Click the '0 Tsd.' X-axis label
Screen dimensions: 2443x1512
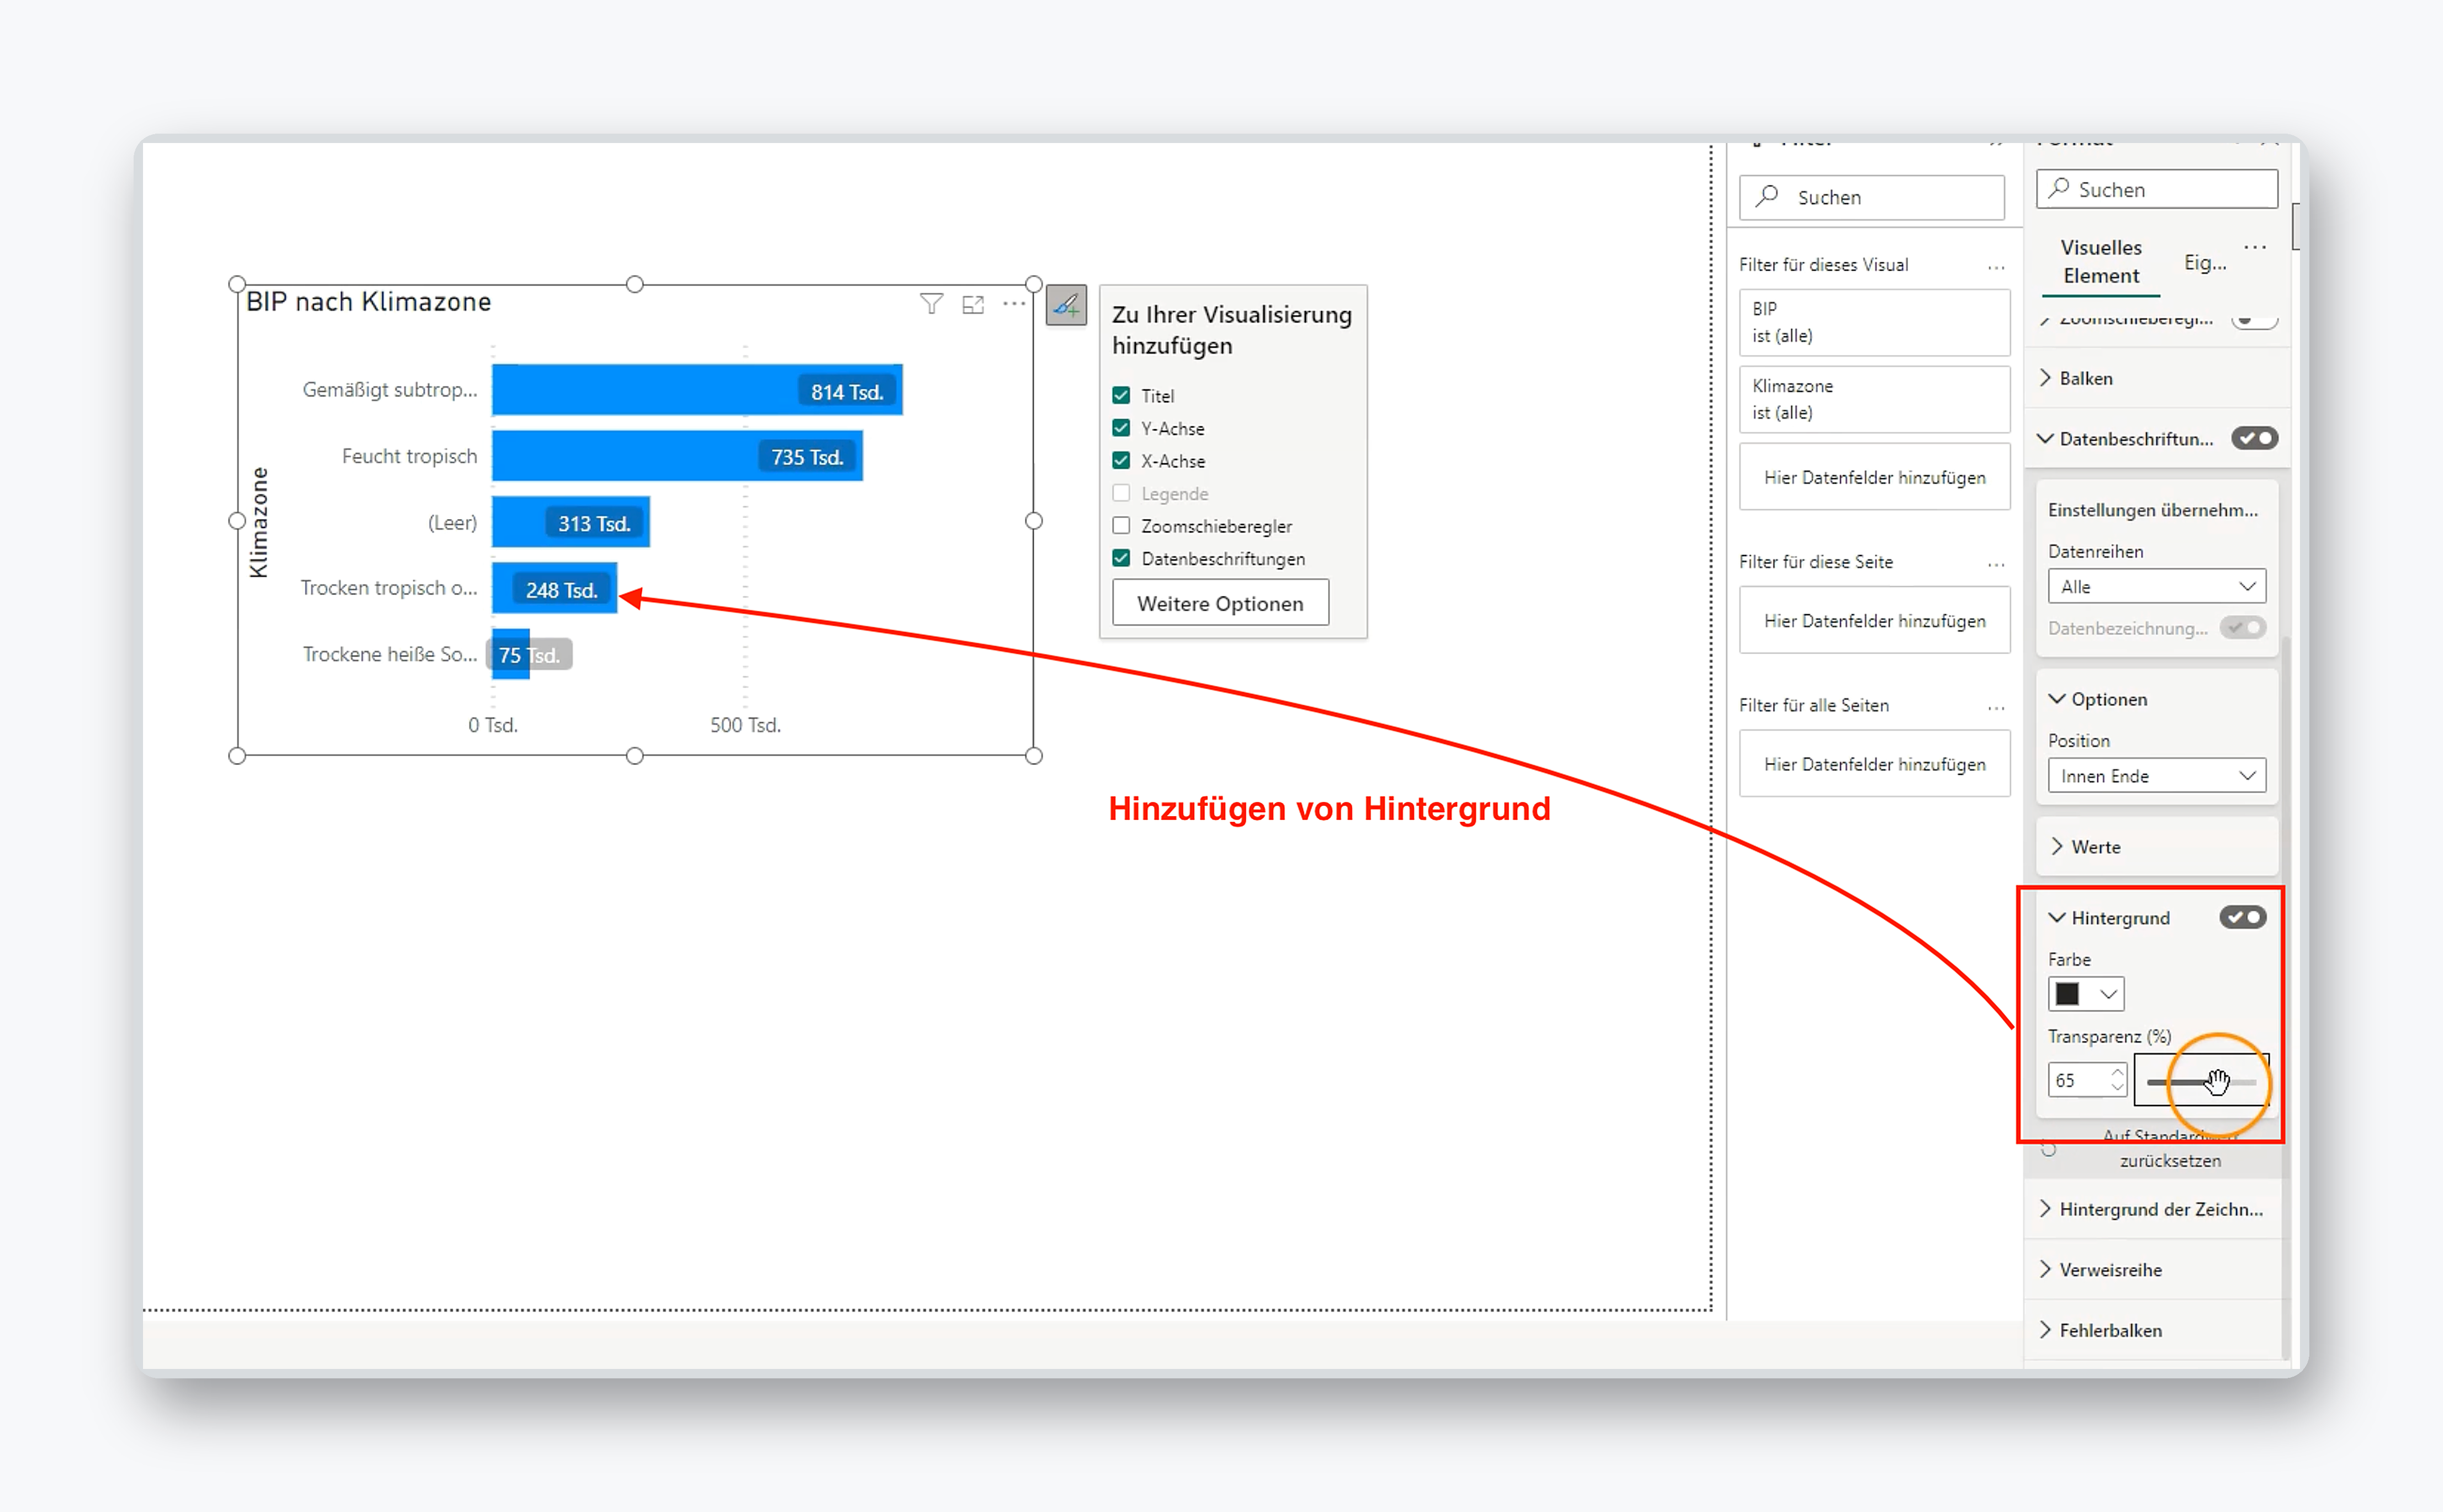[493, 725]
